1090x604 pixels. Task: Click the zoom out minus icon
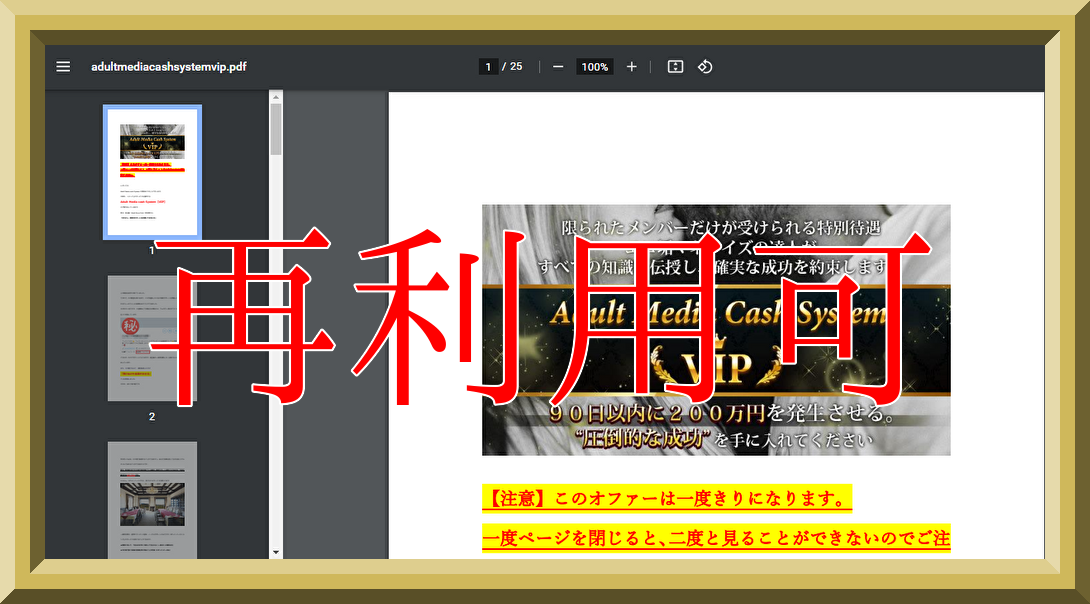click(558, 67)
